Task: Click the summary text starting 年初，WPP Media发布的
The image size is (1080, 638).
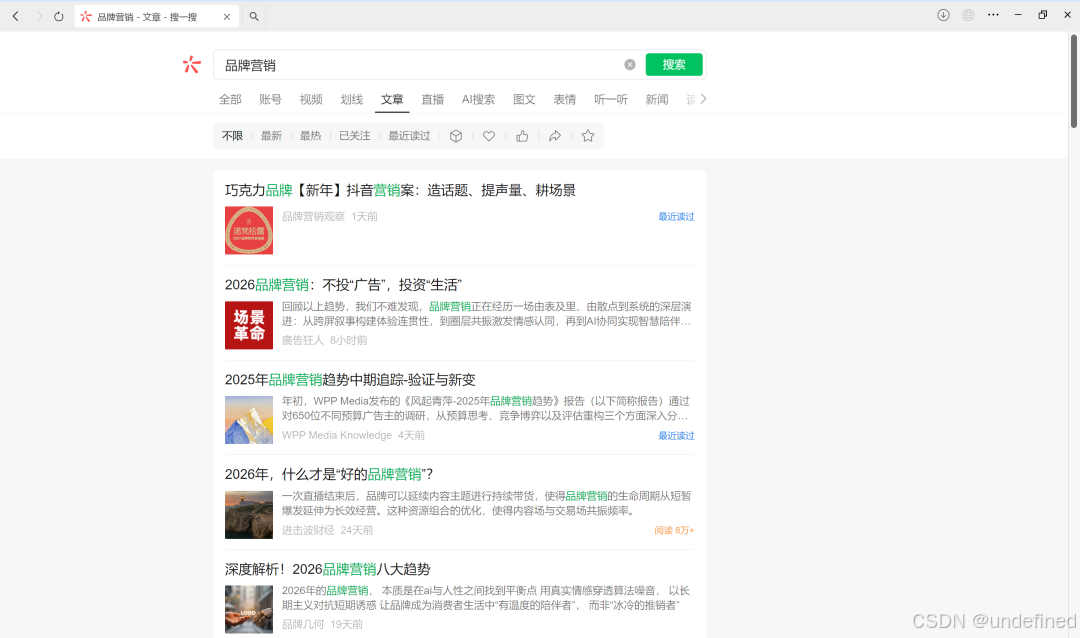Action: [x=486, y=408]
